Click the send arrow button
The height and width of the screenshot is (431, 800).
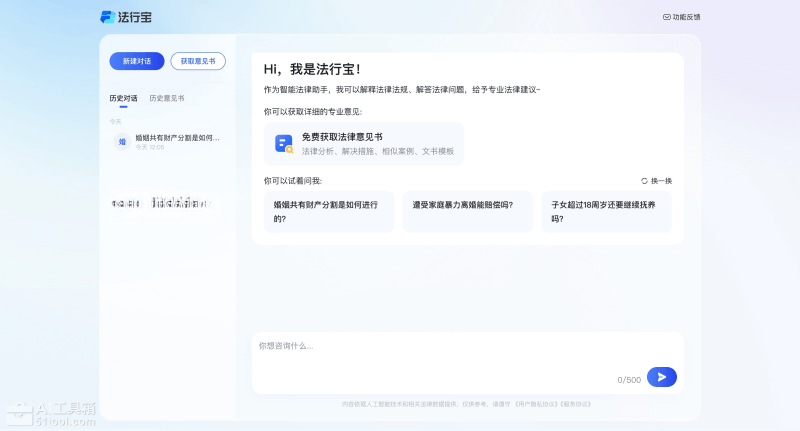[661, 377]
